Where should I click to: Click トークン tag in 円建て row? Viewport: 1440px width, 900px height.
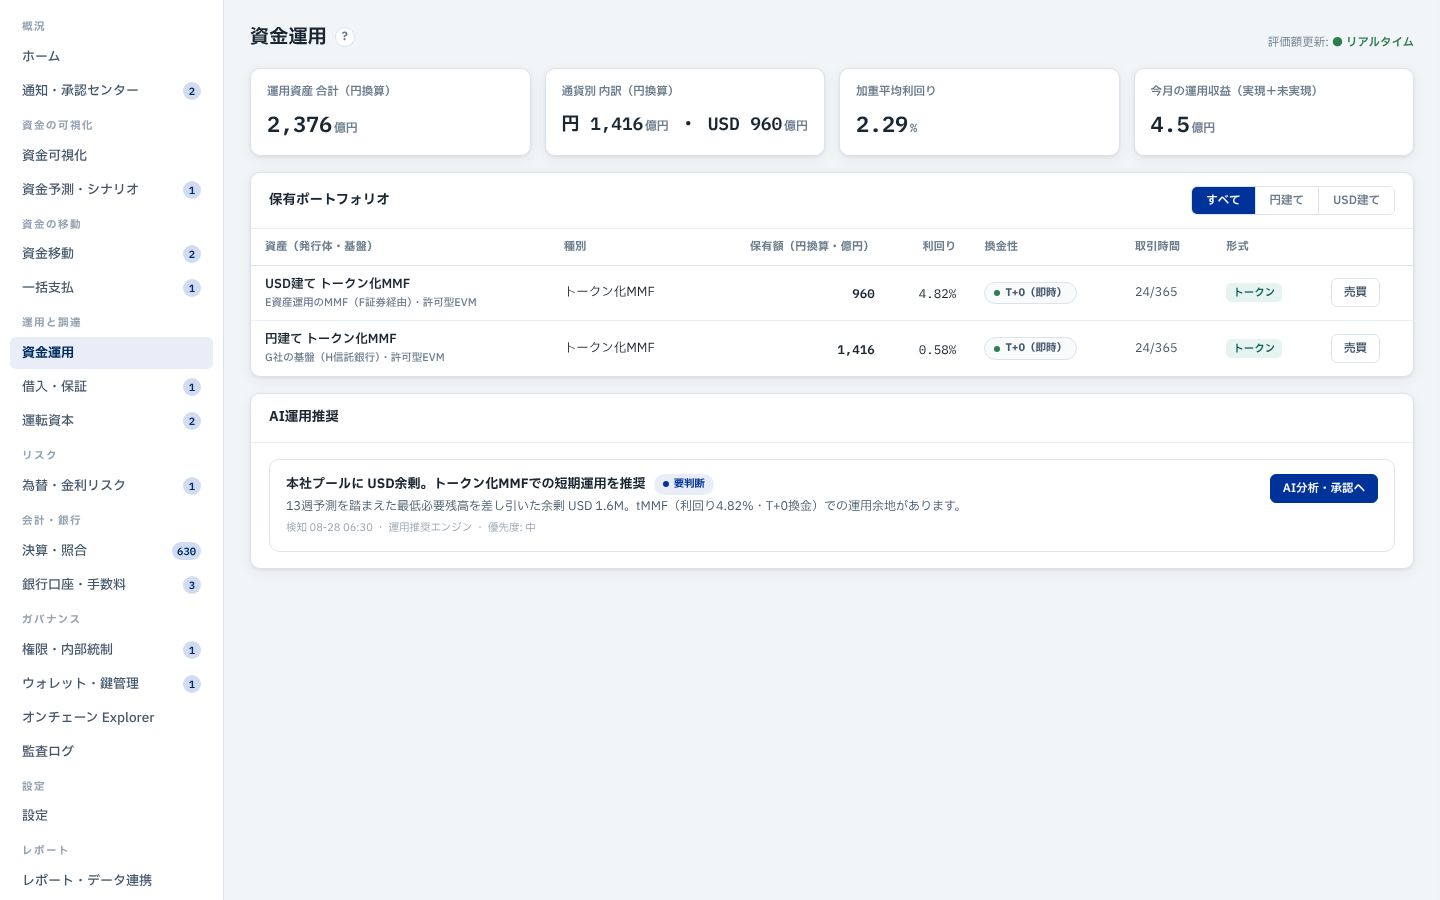(1254, 348)
